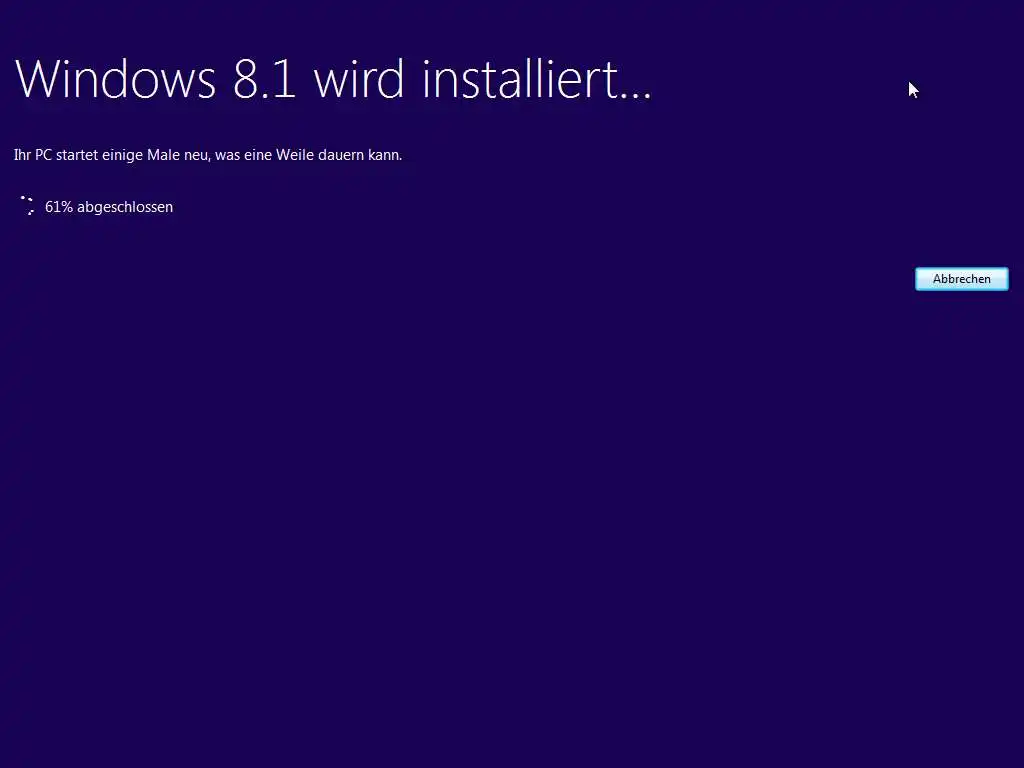
Task: Click the word "Ihr" starting the message
Action: [x=22, y=155]
